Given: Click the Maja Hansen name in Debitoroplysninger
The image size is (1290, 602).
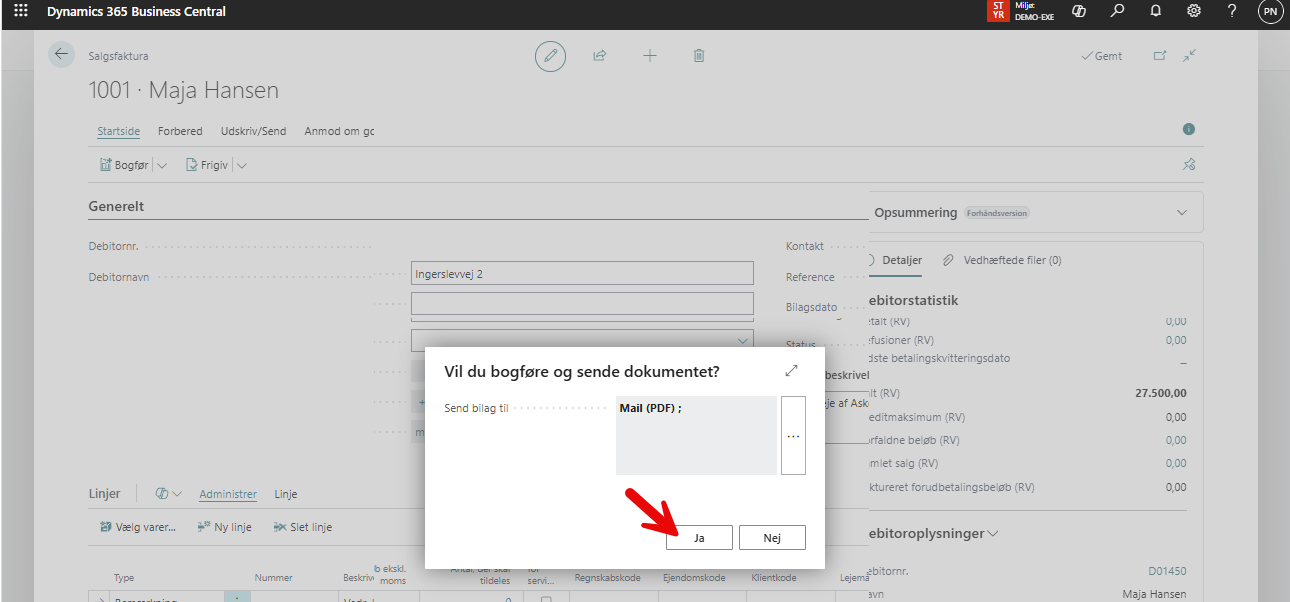Looking at the screenshot, I should coord(1154,594).
